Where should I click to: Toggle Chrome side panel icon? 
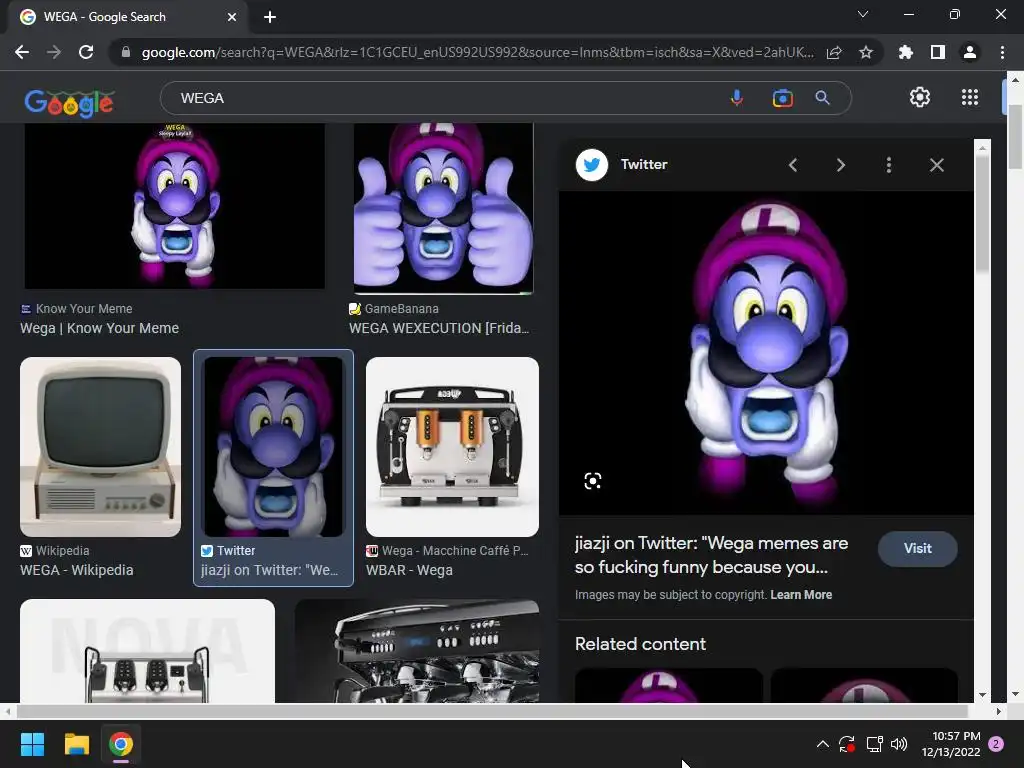(938, 52)
